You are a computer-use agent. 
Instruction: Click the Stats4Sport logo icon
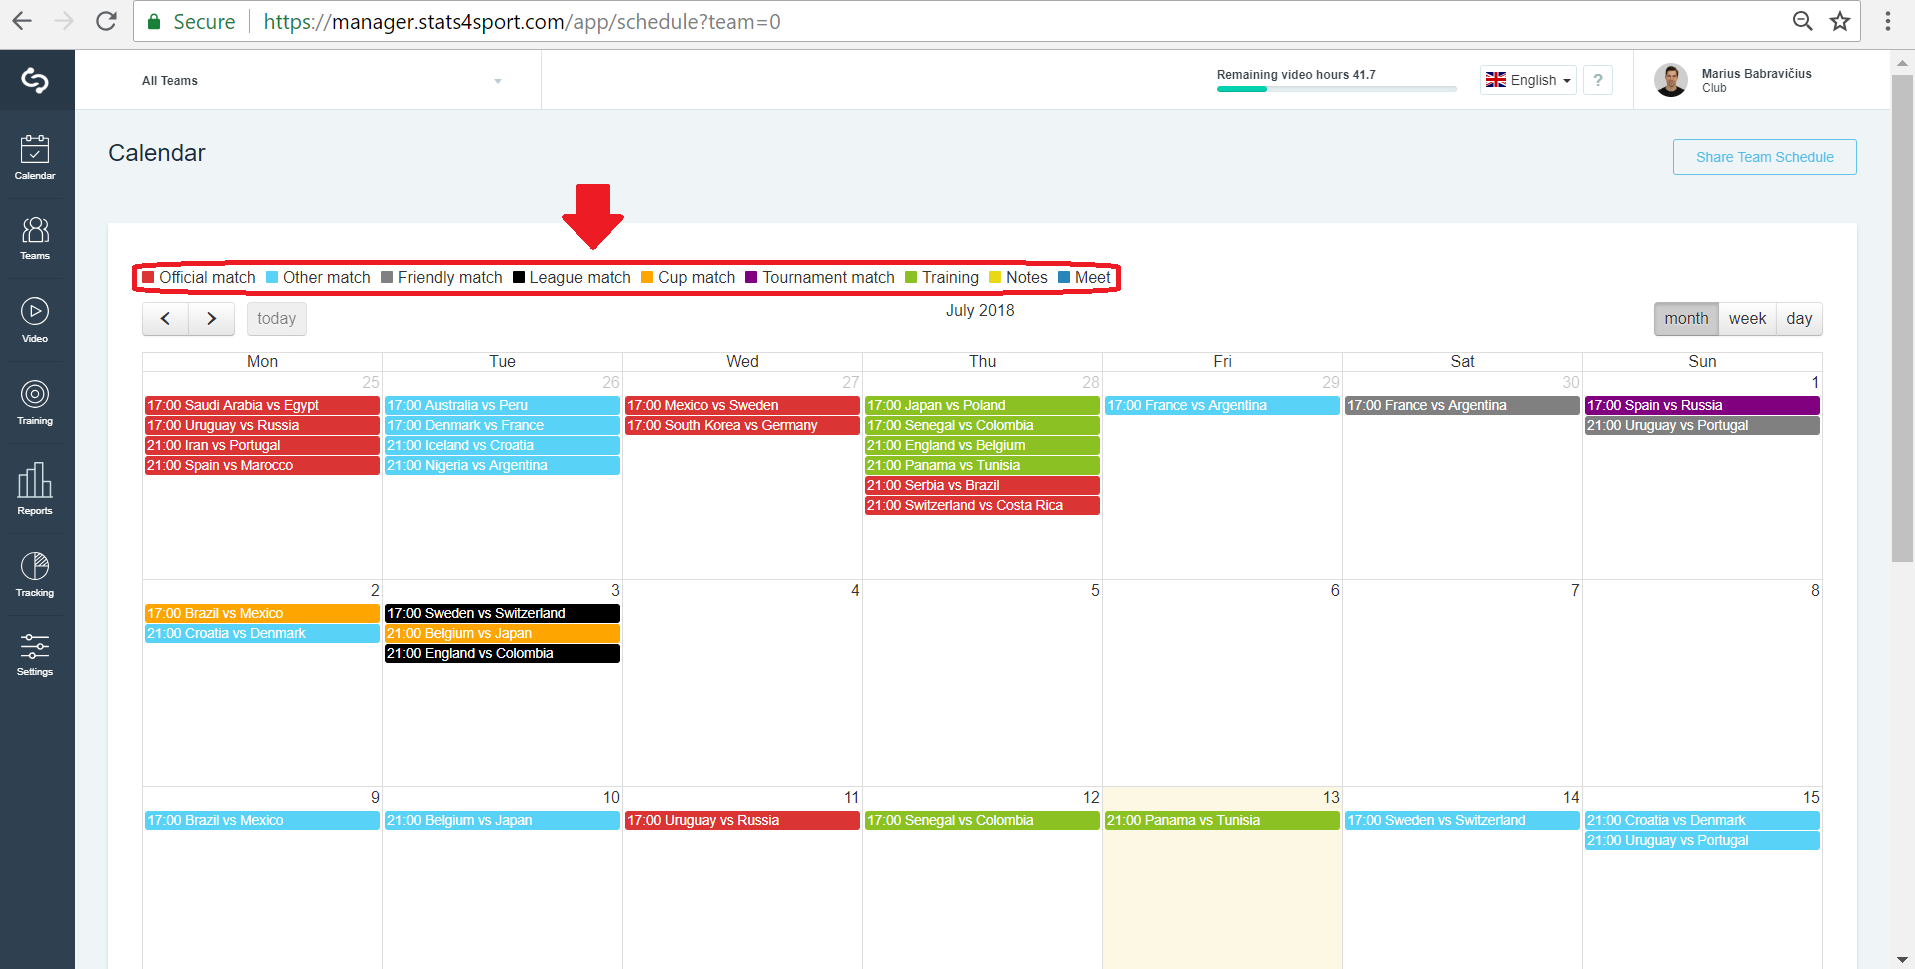[35, 80]
